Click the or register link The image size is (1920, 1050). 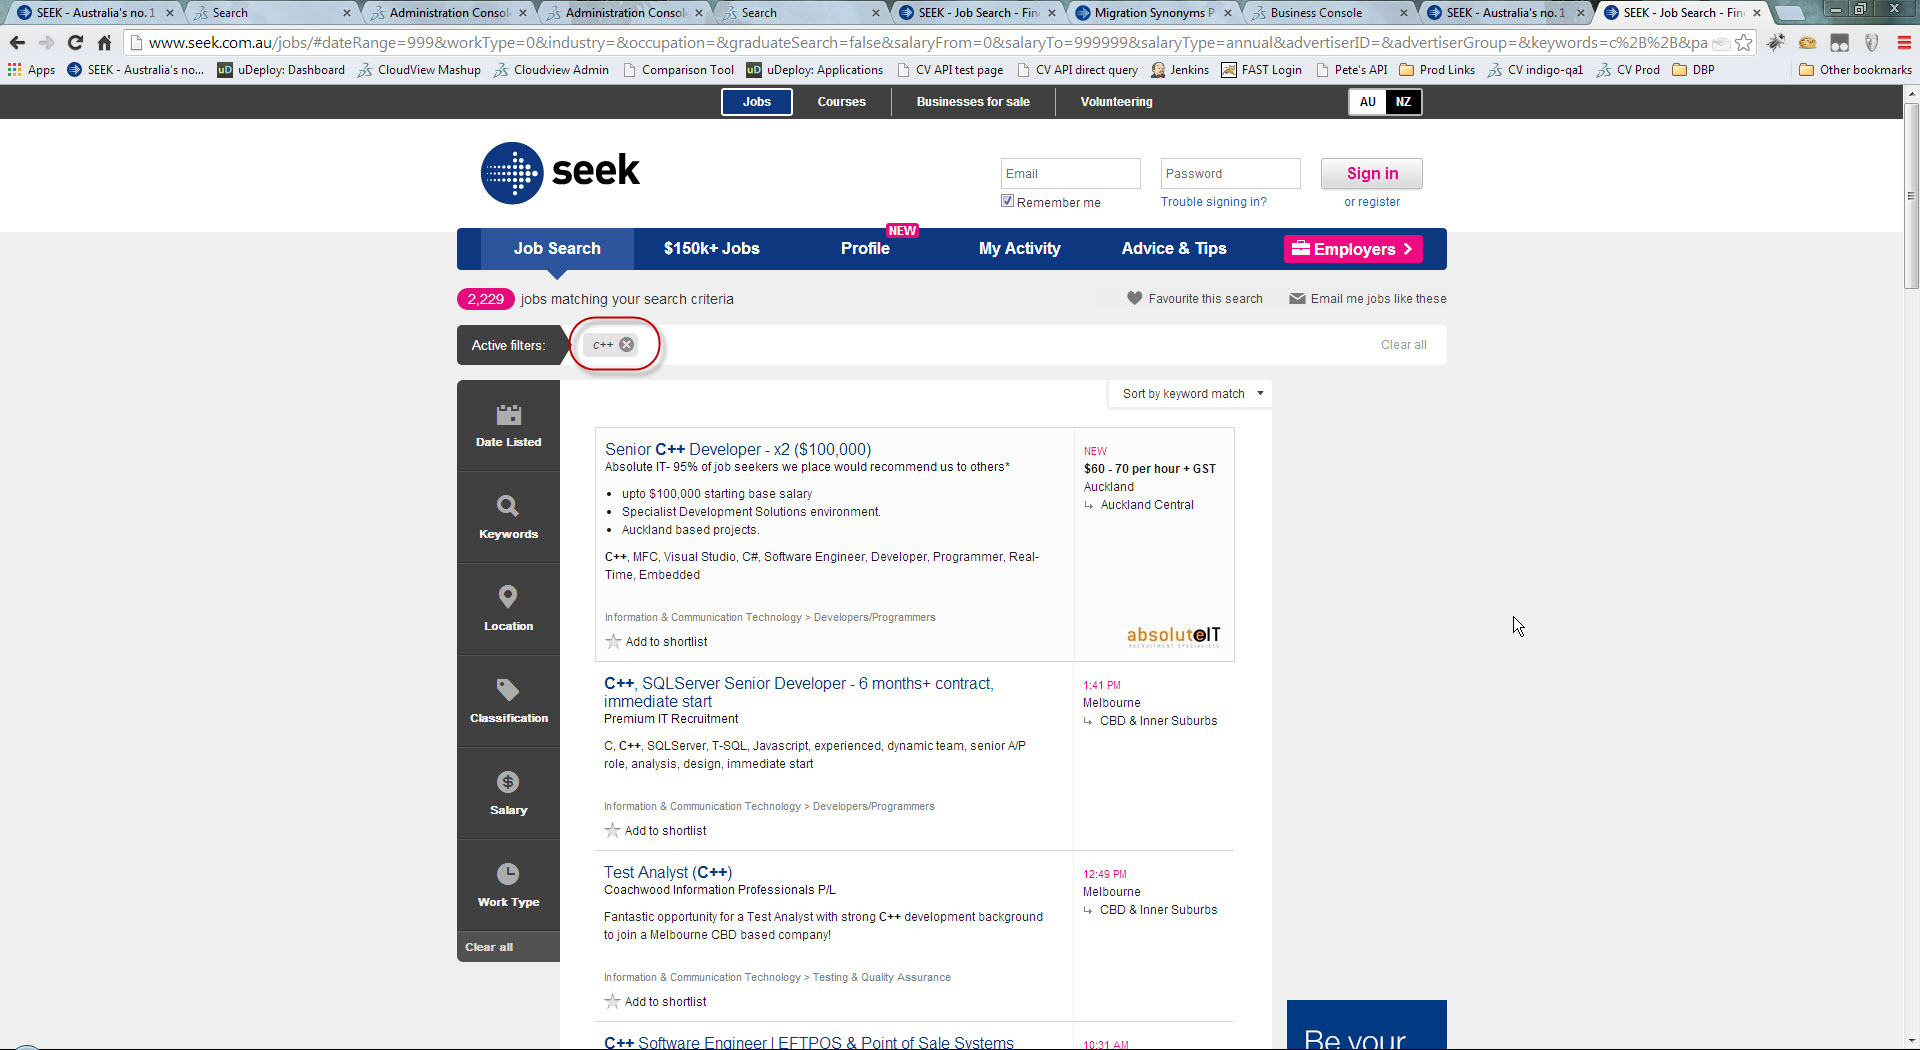click(x=1372, y=202)
